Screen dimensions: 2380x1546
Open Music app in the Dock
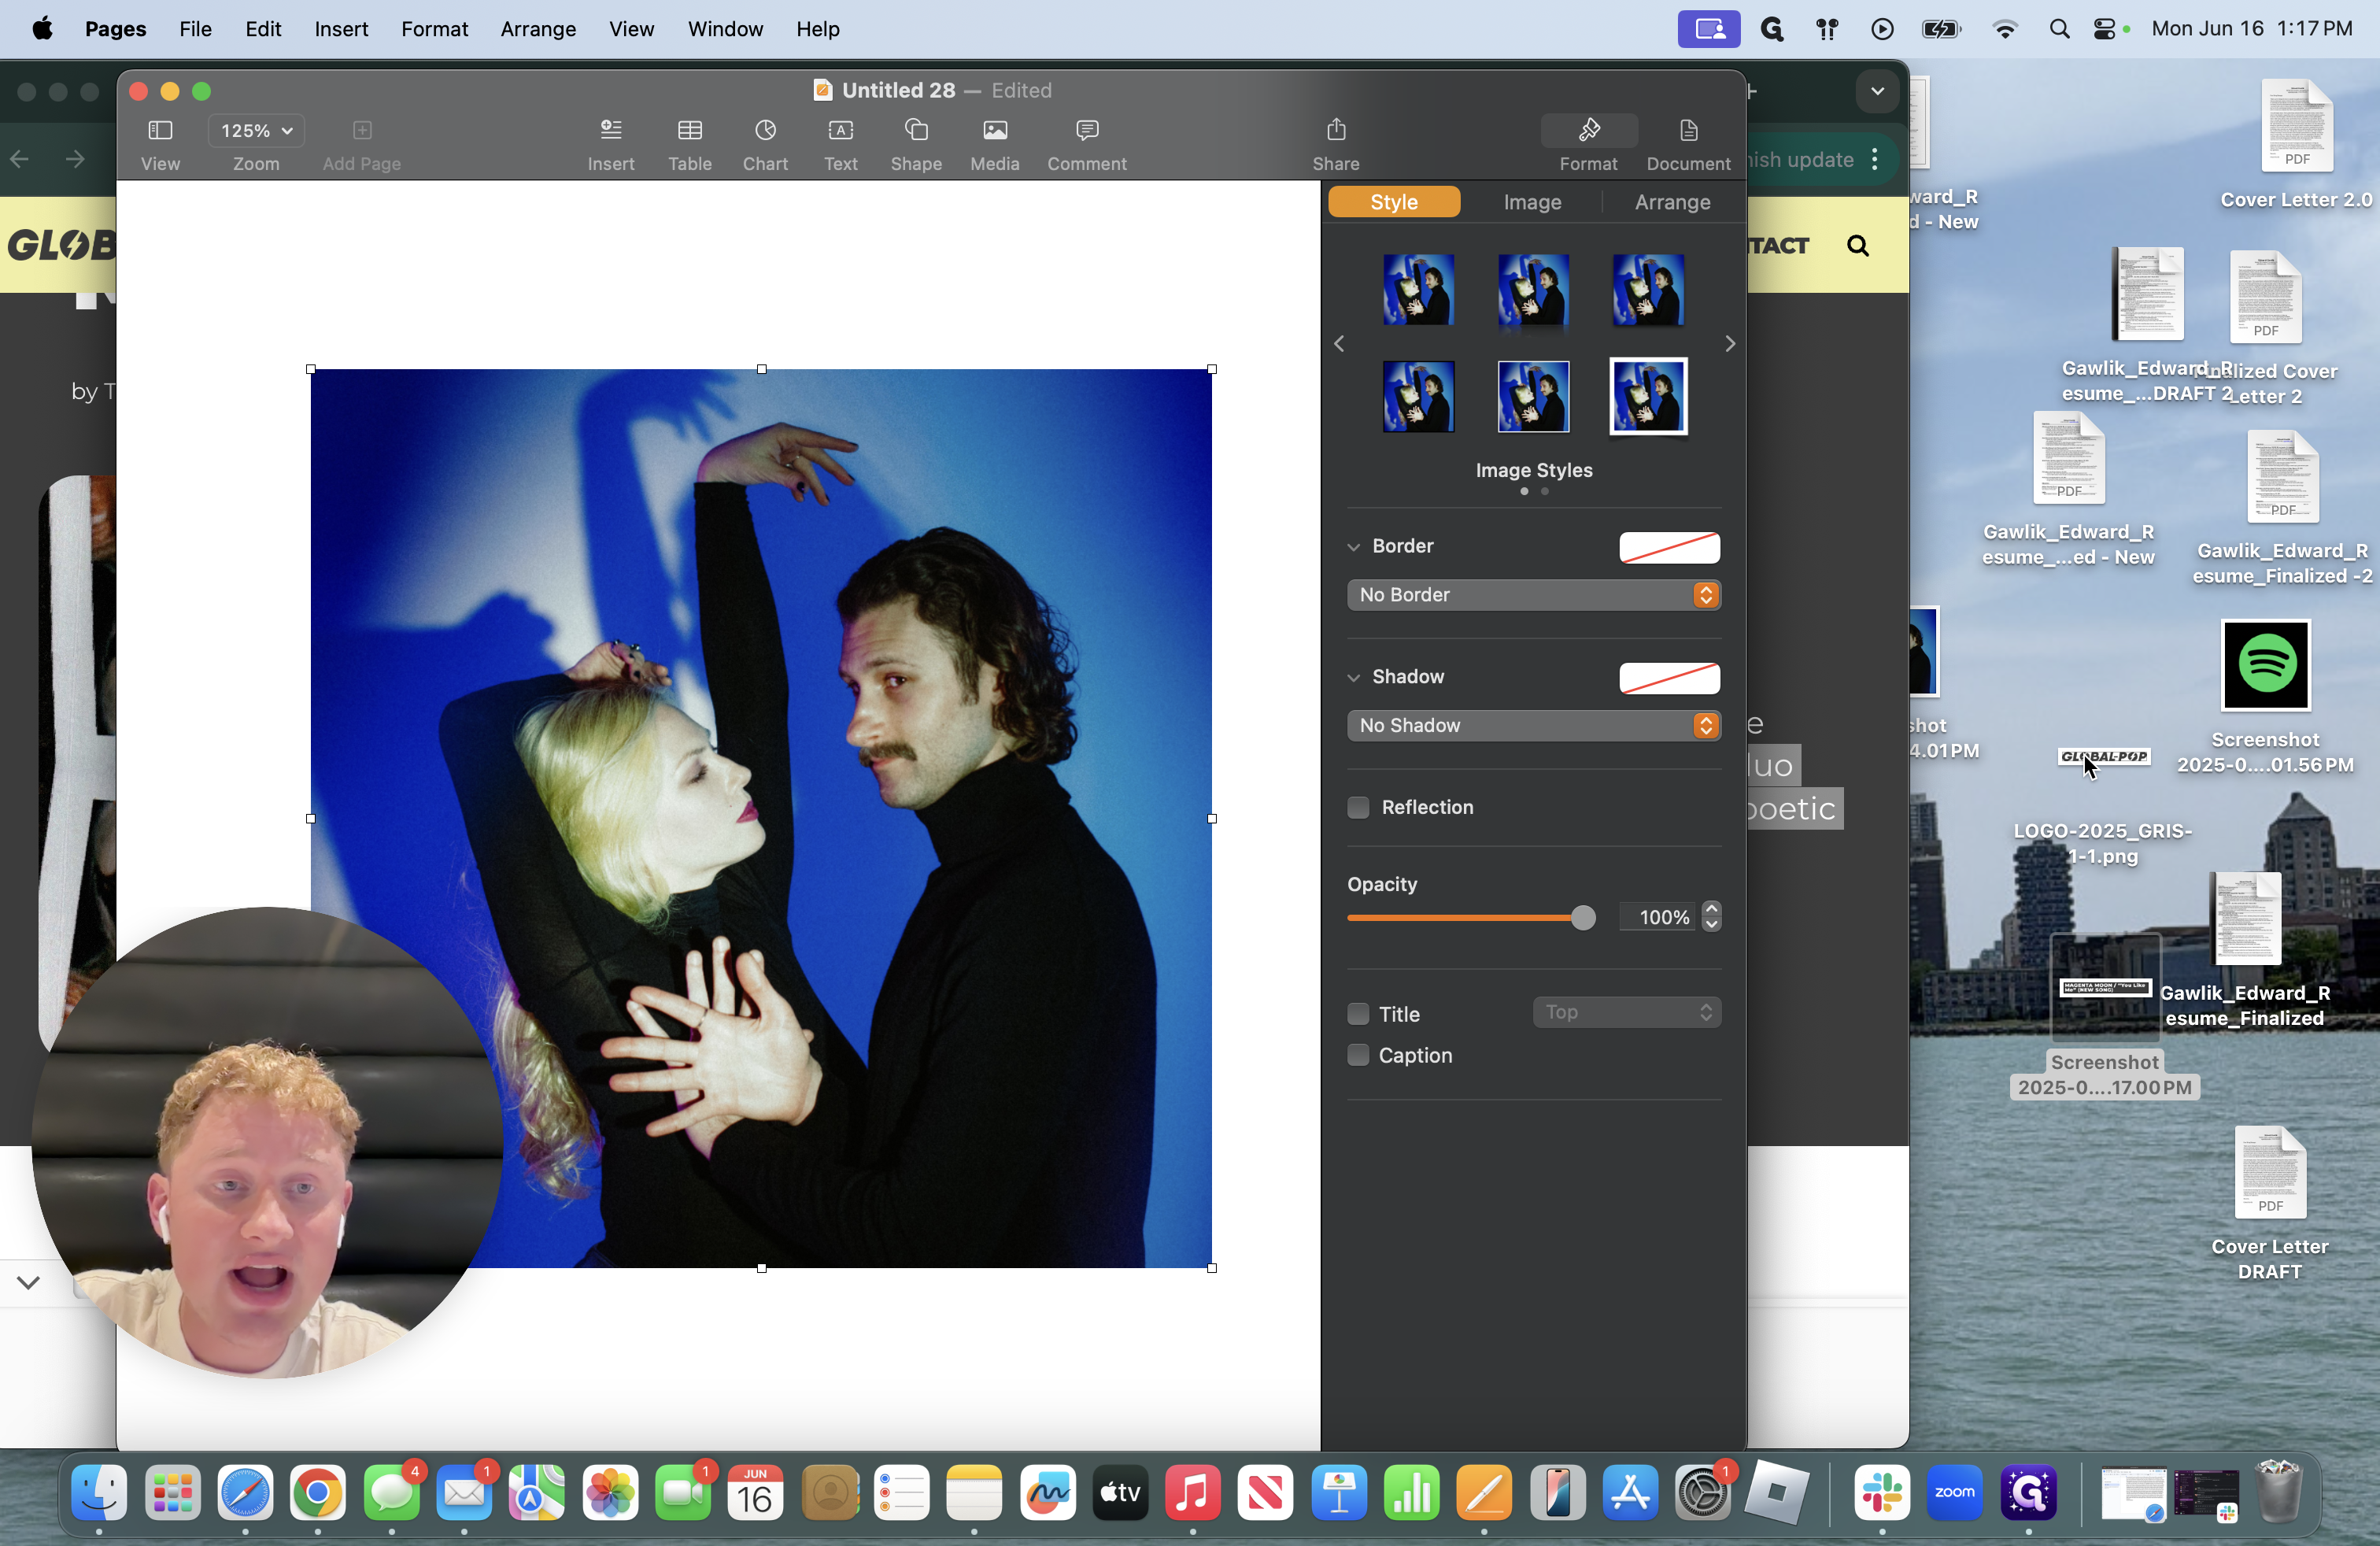(1193, 1493)
